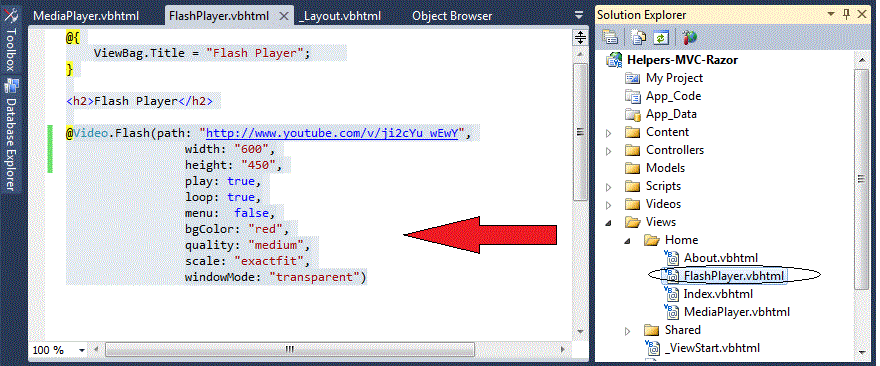This screenshot has height=366, width=880.
Task: Expand the Shared folder
Action: pos(628,331)
